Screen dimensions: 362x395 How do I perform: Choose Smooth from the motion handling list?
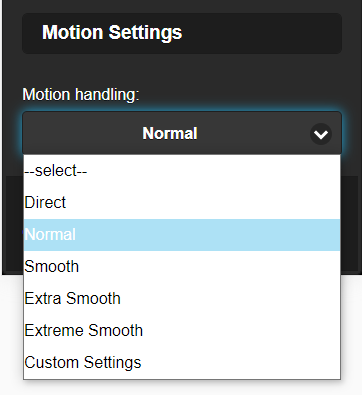[182, 267]
